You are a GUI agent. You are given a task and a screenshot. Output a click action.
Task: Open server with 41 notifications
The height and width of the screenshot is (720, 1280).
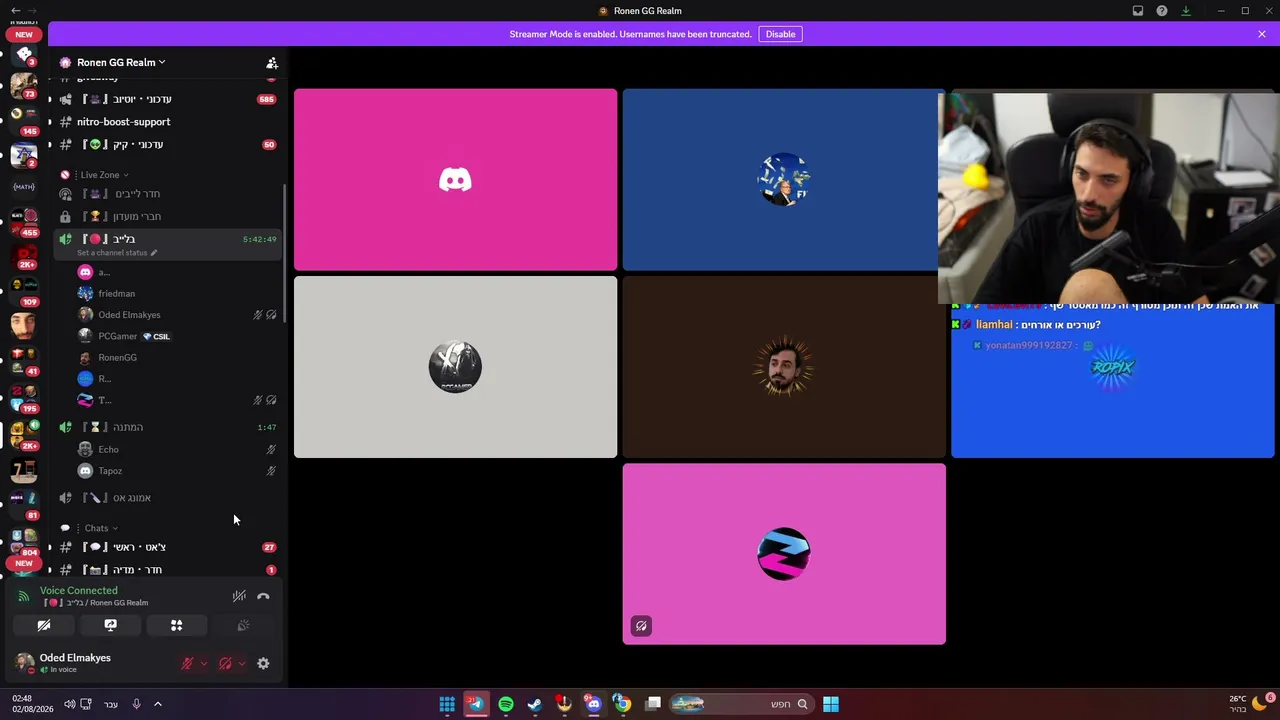(24, 359)
